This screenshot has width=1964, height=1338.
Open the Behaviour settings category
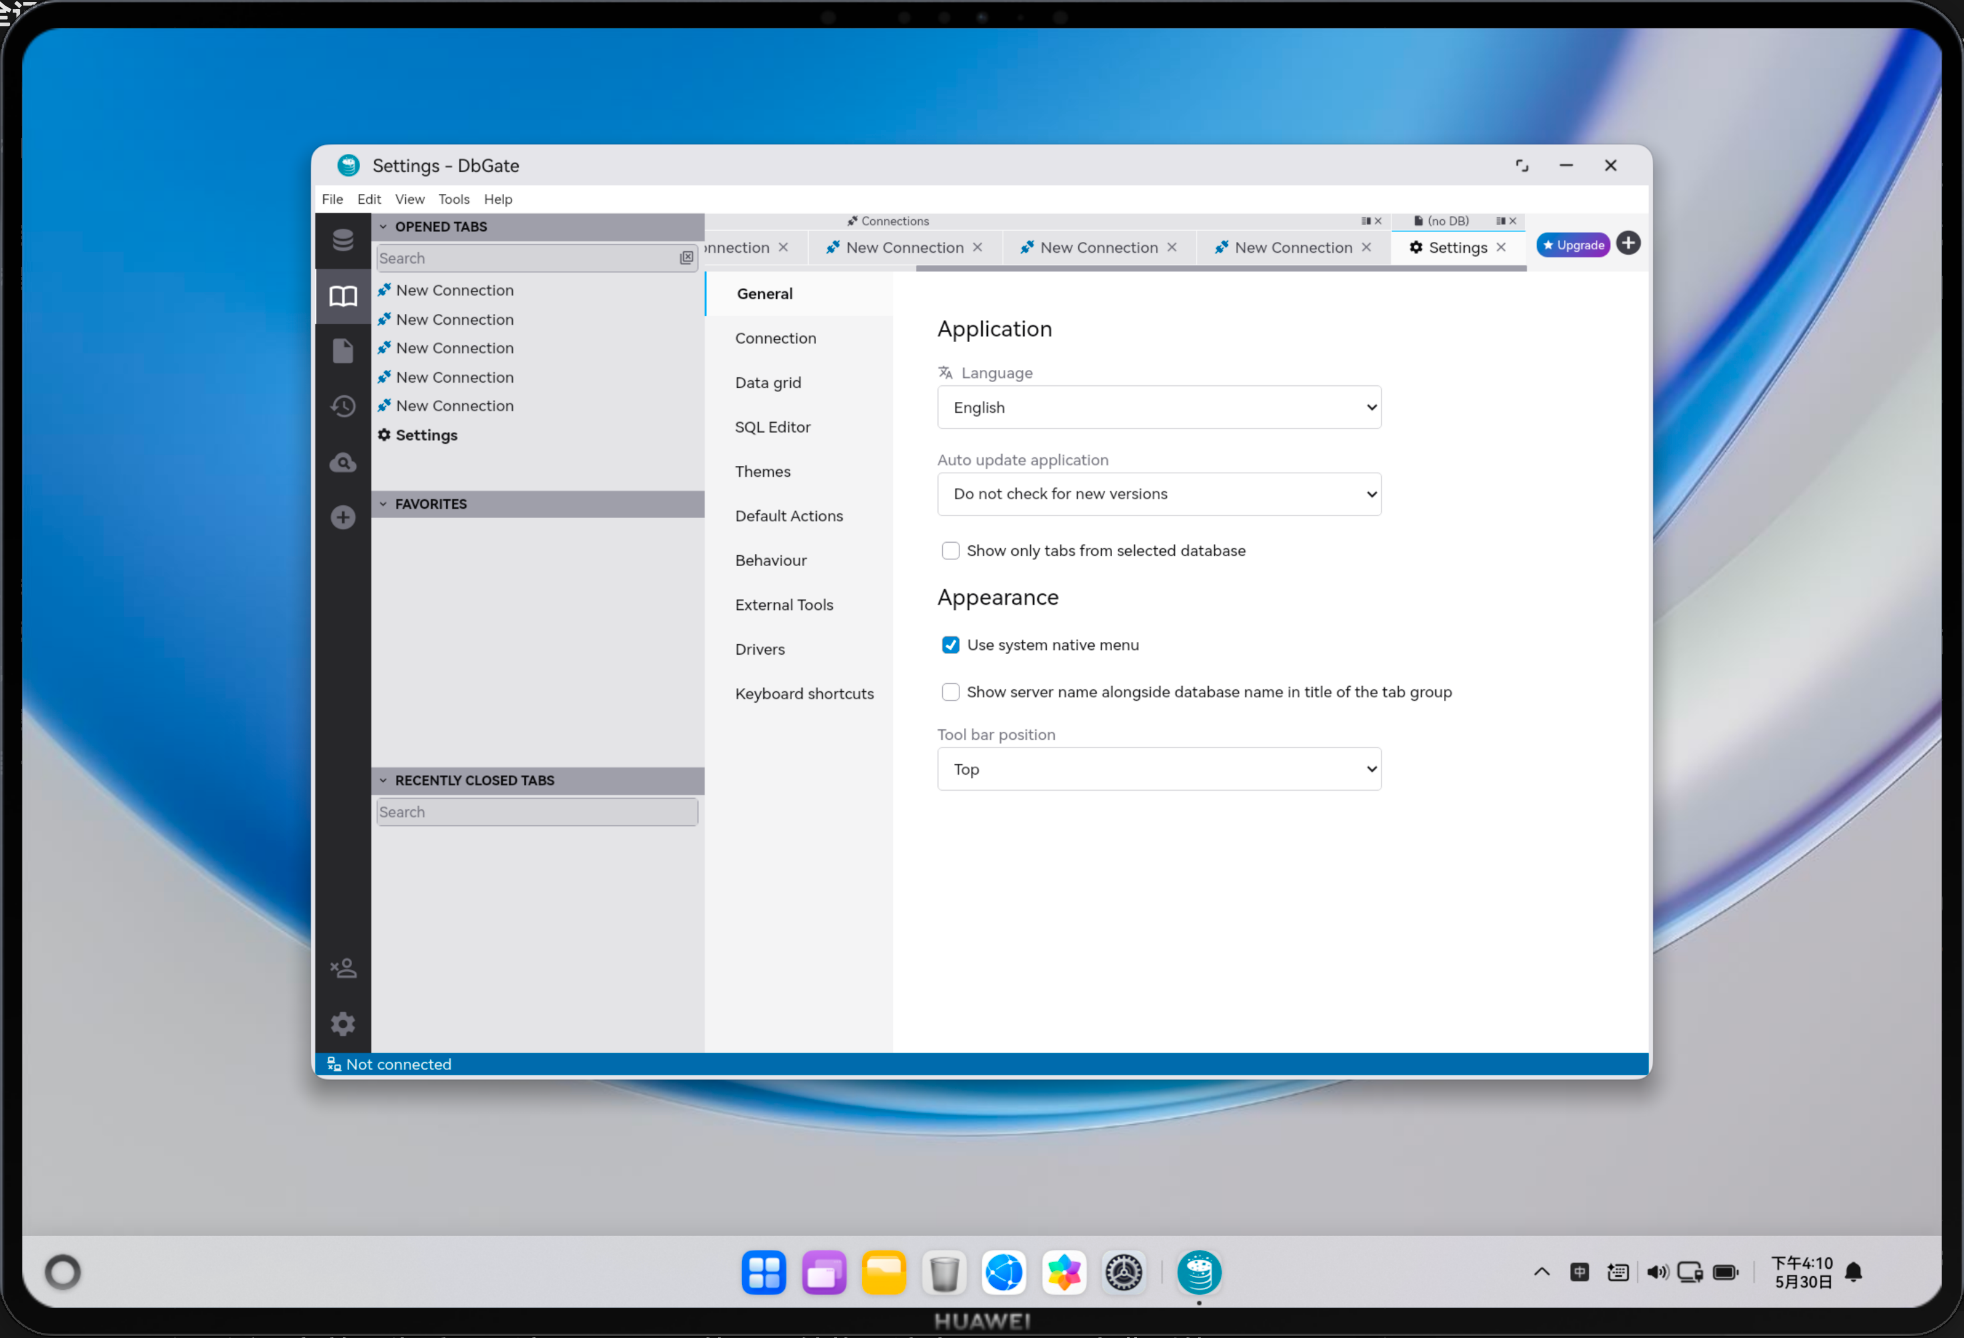click(x=799, y=561)
